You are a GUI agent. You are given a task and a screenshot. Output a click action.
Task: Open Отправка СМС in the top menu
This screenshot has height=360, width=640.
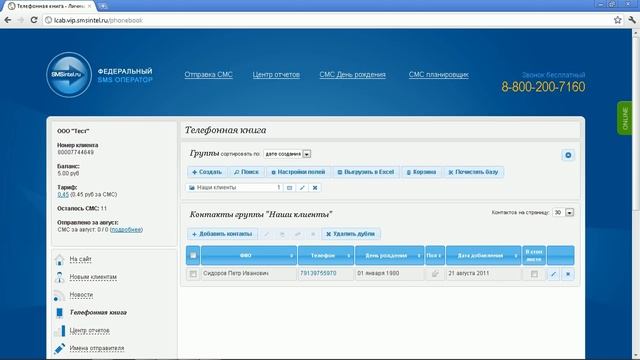(208, 75)
